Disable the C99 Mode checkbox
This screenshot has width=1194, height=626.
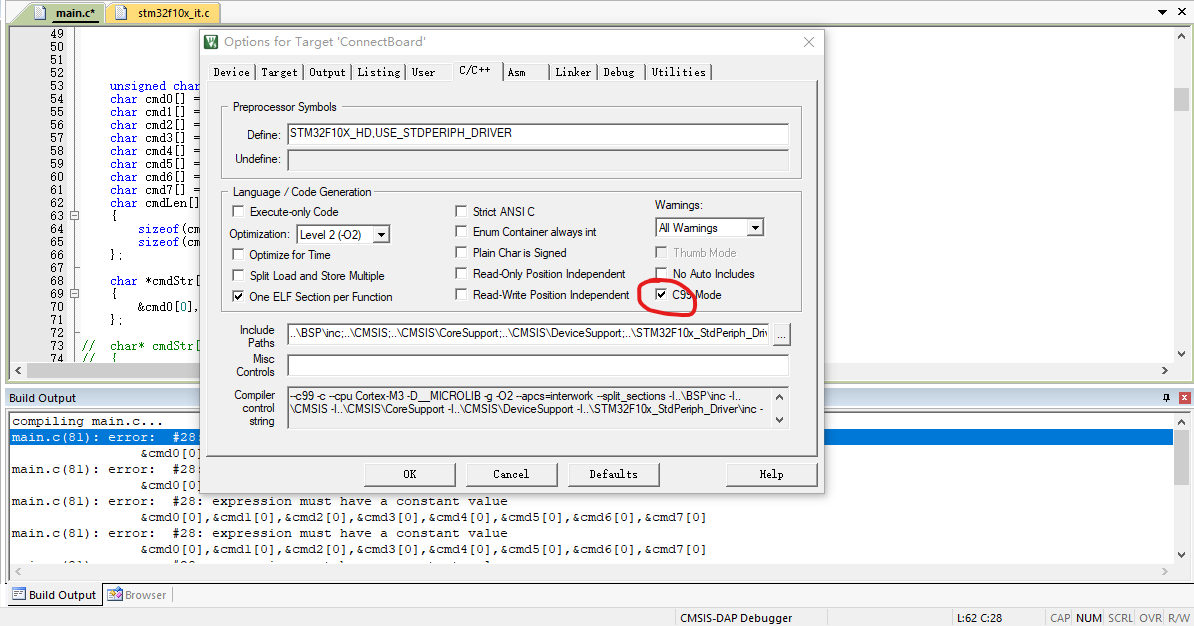(x=662, y=294)
